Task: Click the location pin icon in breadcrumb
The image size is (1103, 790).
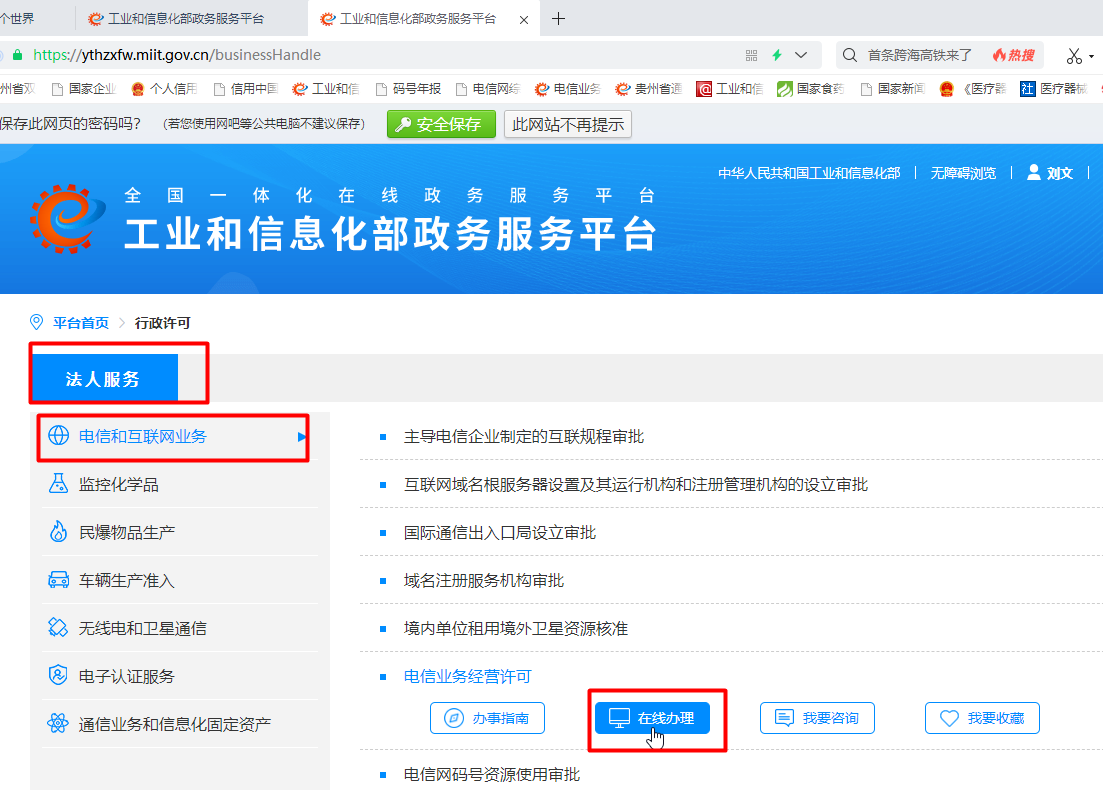Action: [37, 322]
